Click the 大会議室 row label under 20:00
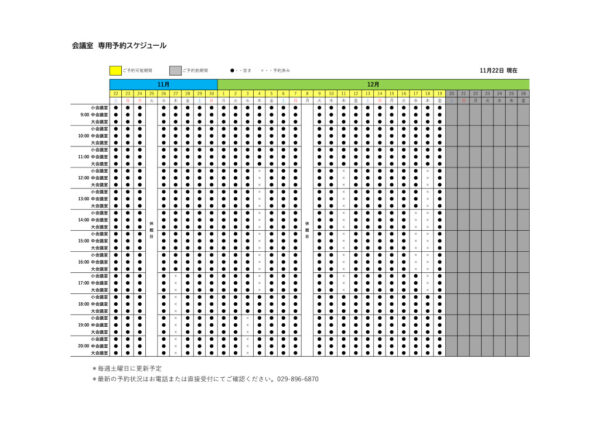 [99, 353]
